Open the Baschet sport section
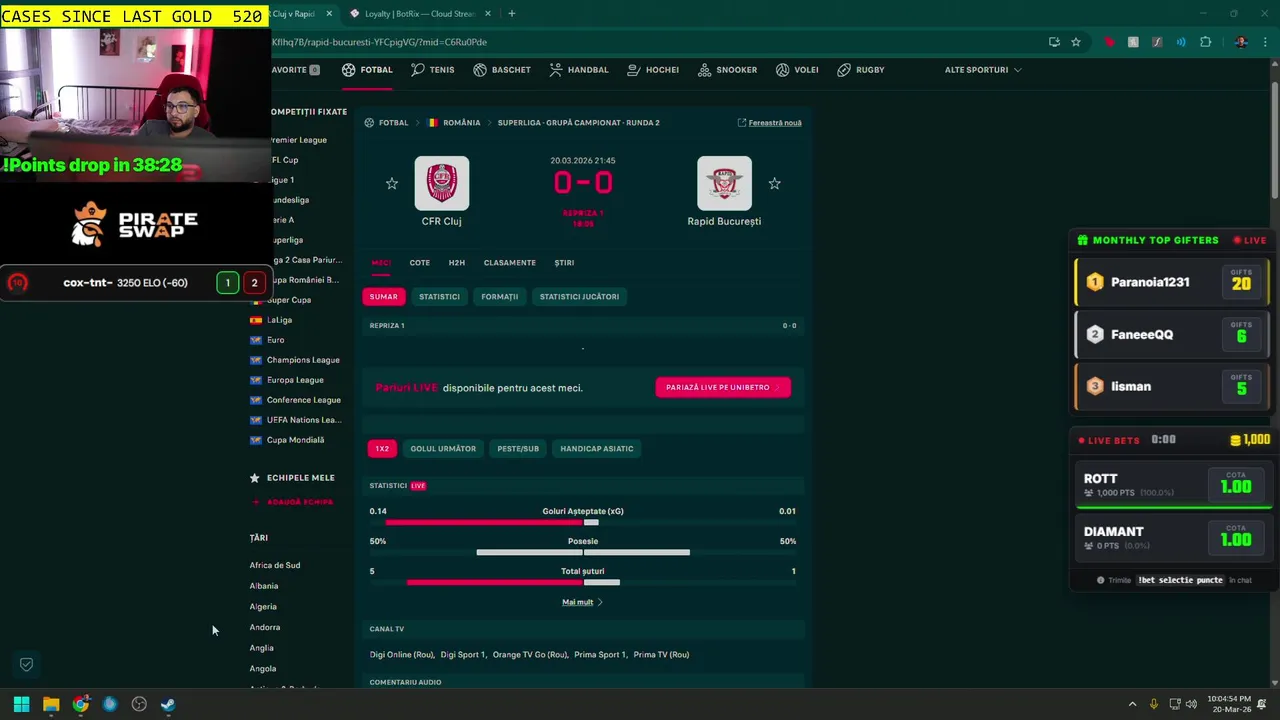Viewport: 1280px width, 720px height. click(502, 70)
